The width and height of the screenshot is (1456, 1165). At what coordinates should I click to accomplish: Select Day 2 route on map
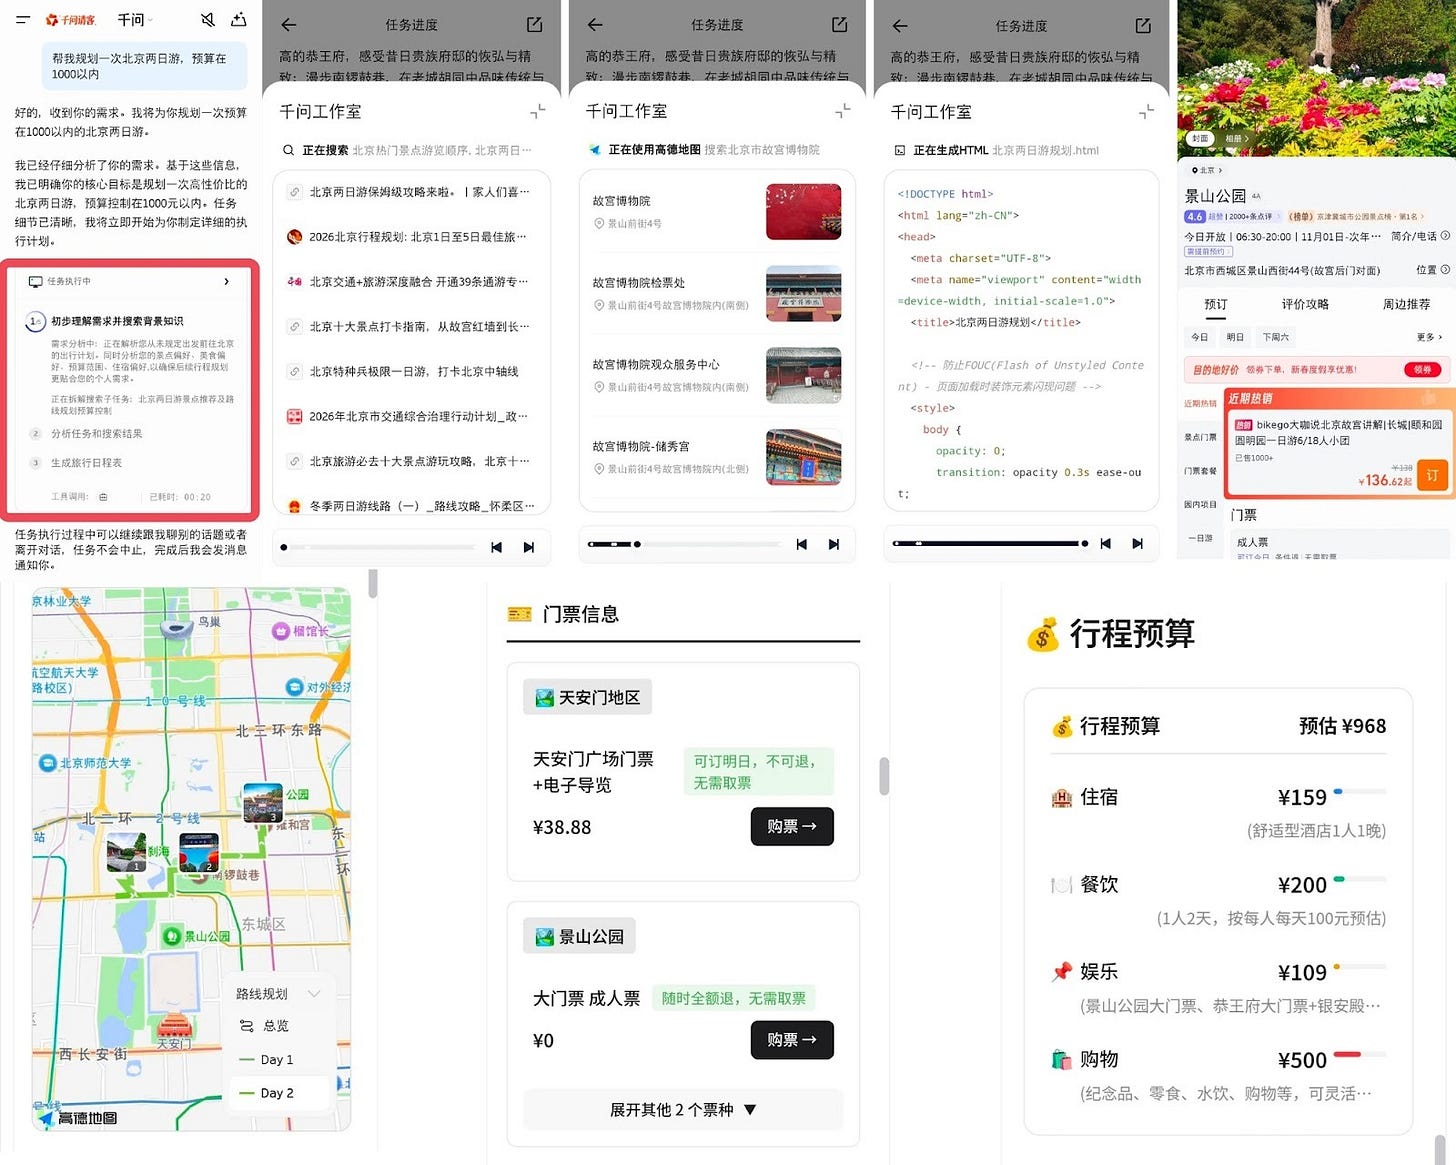pyautogui.click(x=278, y=1093)
